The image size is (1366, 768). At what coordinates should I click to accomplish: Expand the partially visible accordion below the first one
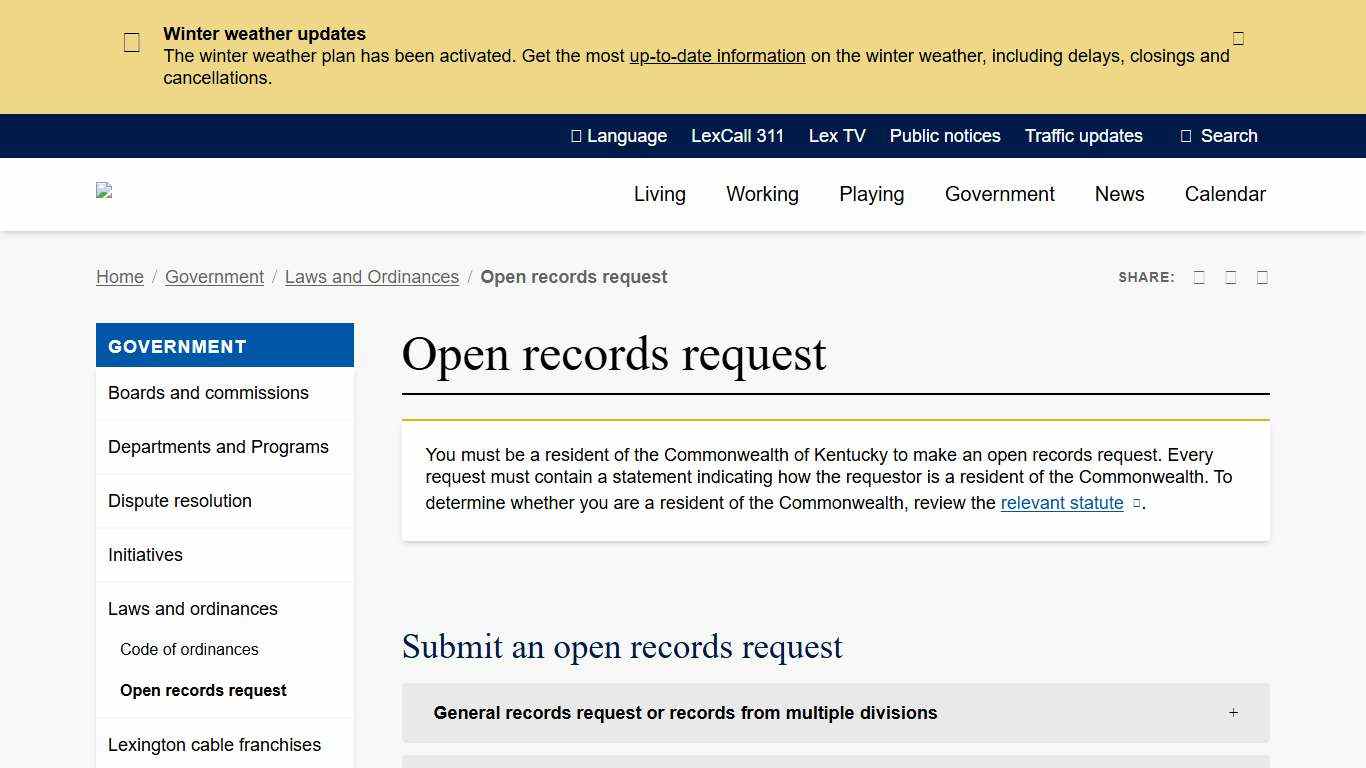[x=835, y=762]
